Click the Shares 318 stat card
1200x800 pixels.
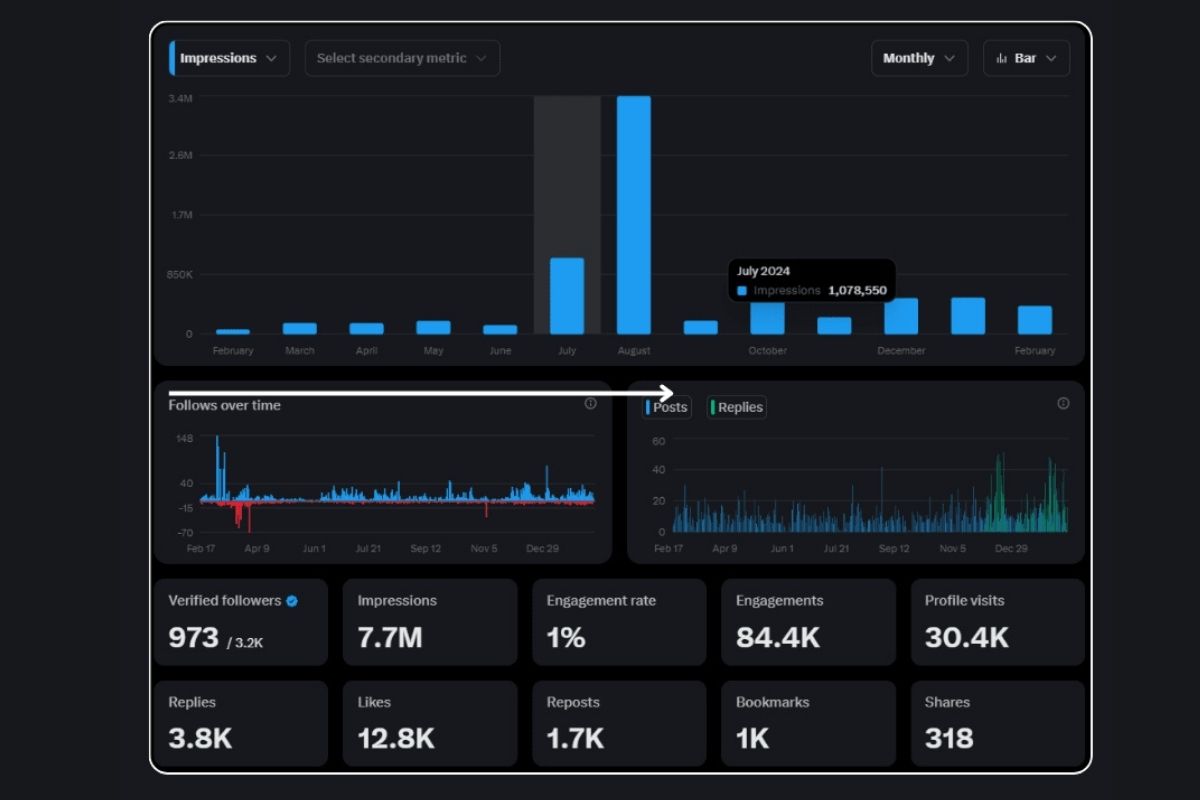997,724
